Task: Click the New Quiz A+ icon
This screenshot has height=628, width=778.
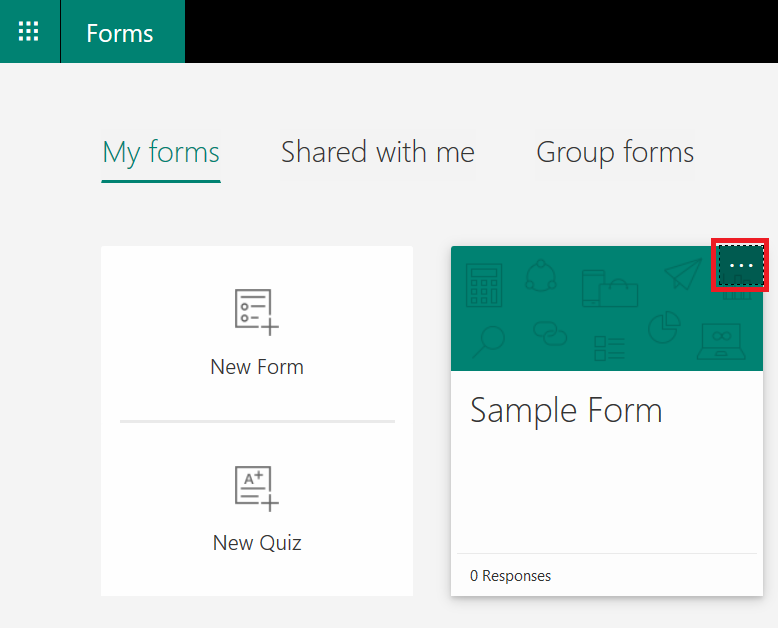Action: tap(257, 488)
